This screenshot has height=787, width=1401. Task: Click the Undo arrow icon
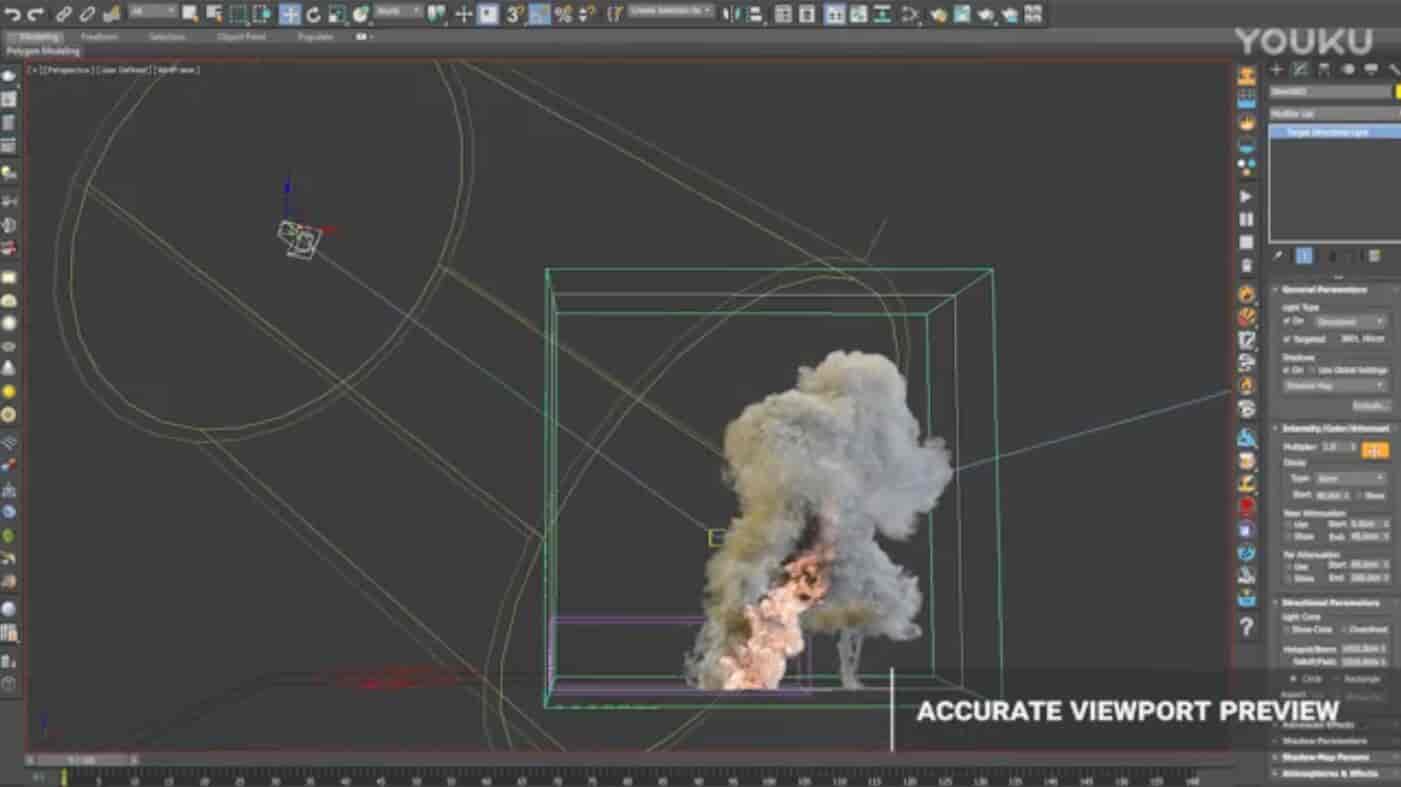point(12,14)
